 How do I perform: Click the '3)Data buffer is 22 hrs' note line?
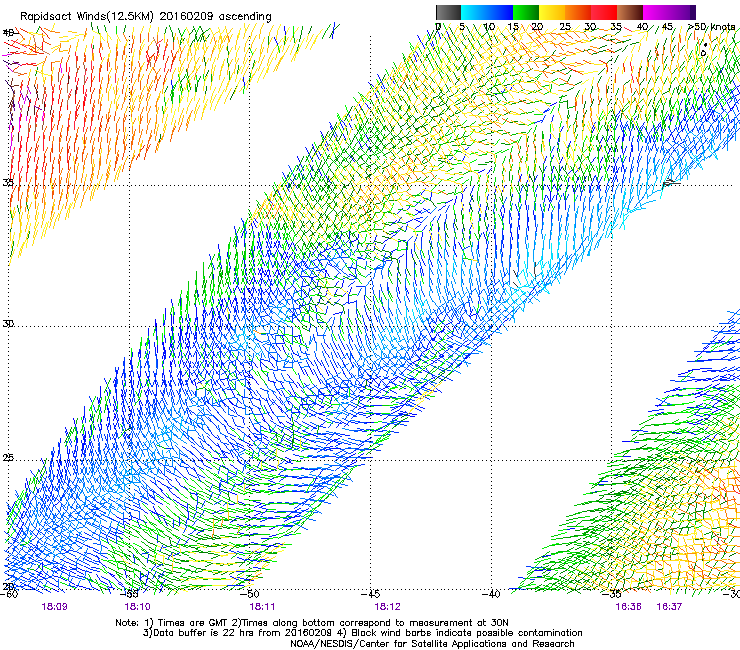tap(362, 633)
